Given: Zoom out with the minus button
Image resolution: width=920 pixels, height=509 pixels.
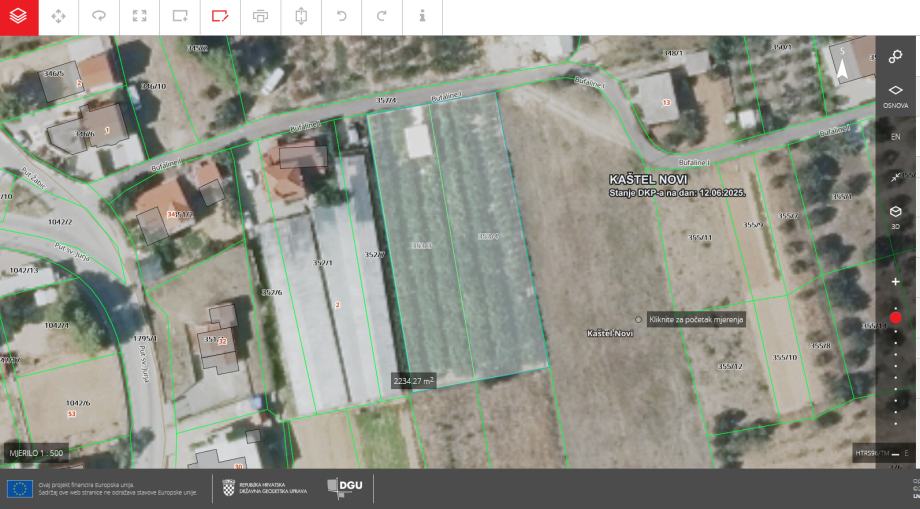Looking at the screenshot, I should click(895, 453).
